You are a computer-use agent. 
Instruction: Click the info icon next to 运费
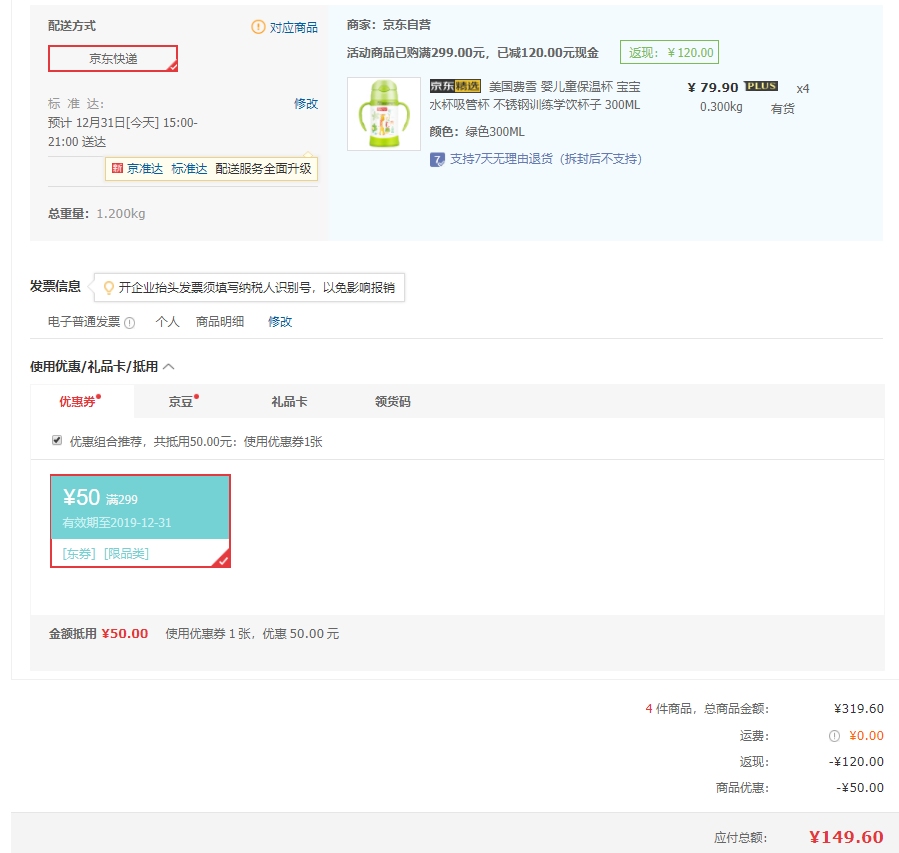[x=834, y=736]
